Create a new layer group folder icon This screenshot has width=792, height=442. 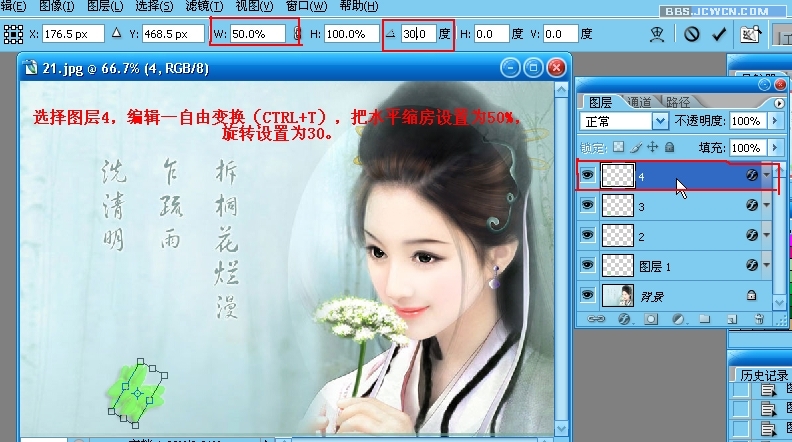pos(705,319)
